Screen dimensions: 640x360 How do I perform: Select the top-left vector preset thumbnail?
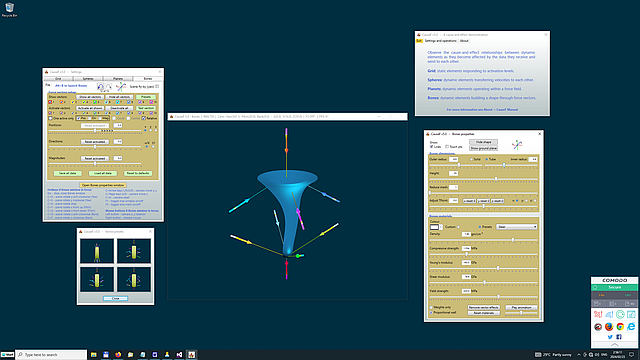[x=97, y=251]
